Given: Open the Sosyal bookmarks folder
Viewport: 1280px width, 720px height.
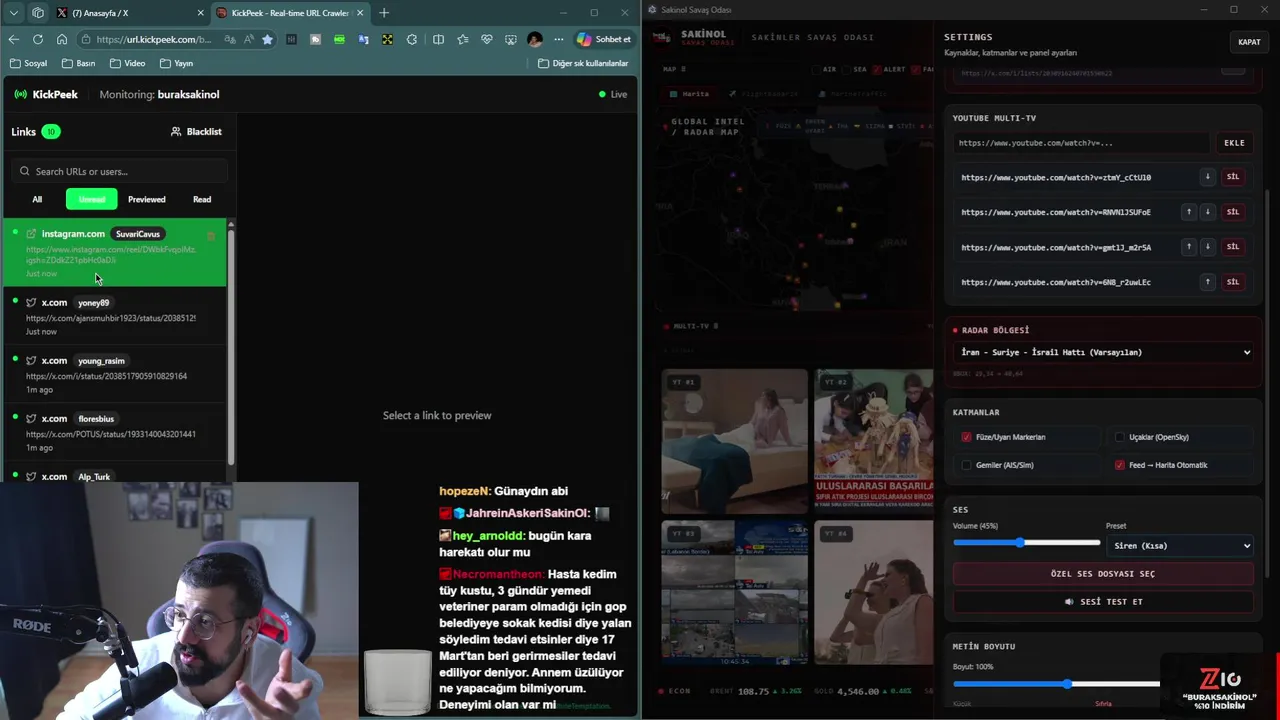Looking at the screenshot, I should point(28,63).
